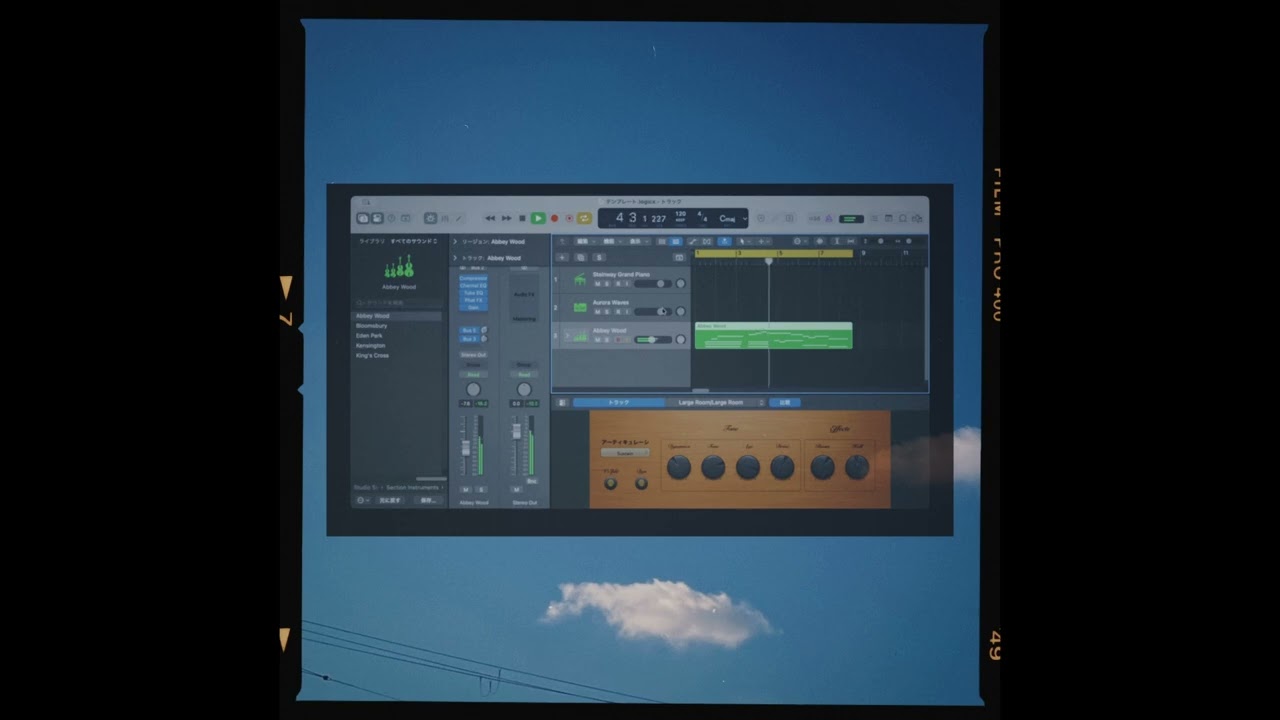1280x720 pixels.
Task: Click the Stop transport button
Action: coord(522,218)
